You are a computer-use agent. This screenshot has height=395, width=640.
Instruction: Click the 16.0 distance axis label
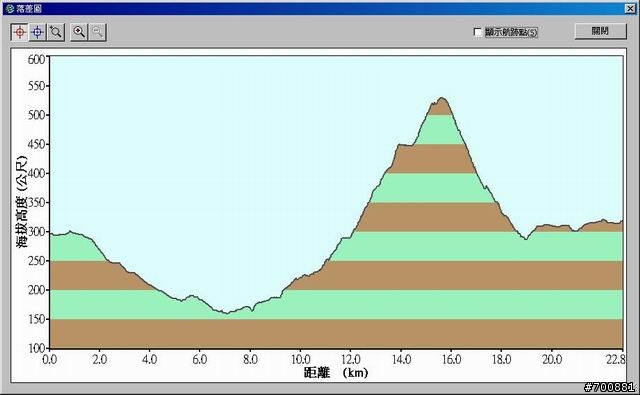point(451,359)
